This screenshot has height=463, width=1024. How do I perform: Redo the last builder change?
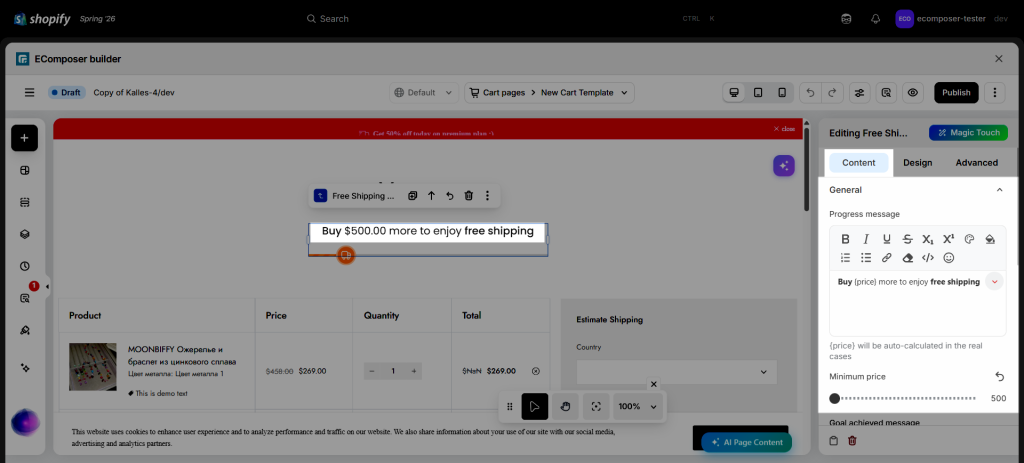[x=832, y=93]
